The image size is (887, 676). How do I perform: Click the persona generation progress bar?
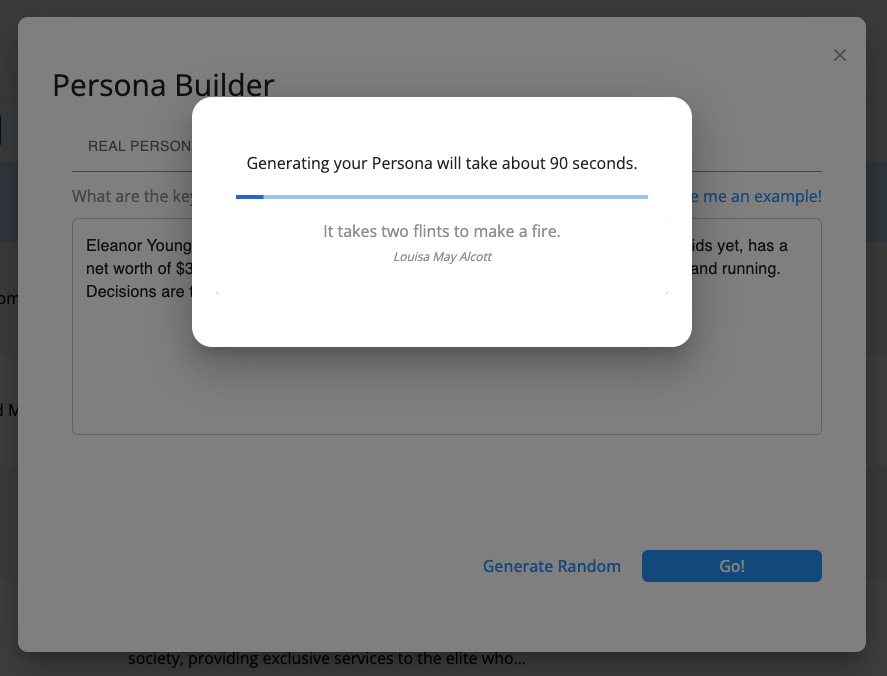[441, 197]
